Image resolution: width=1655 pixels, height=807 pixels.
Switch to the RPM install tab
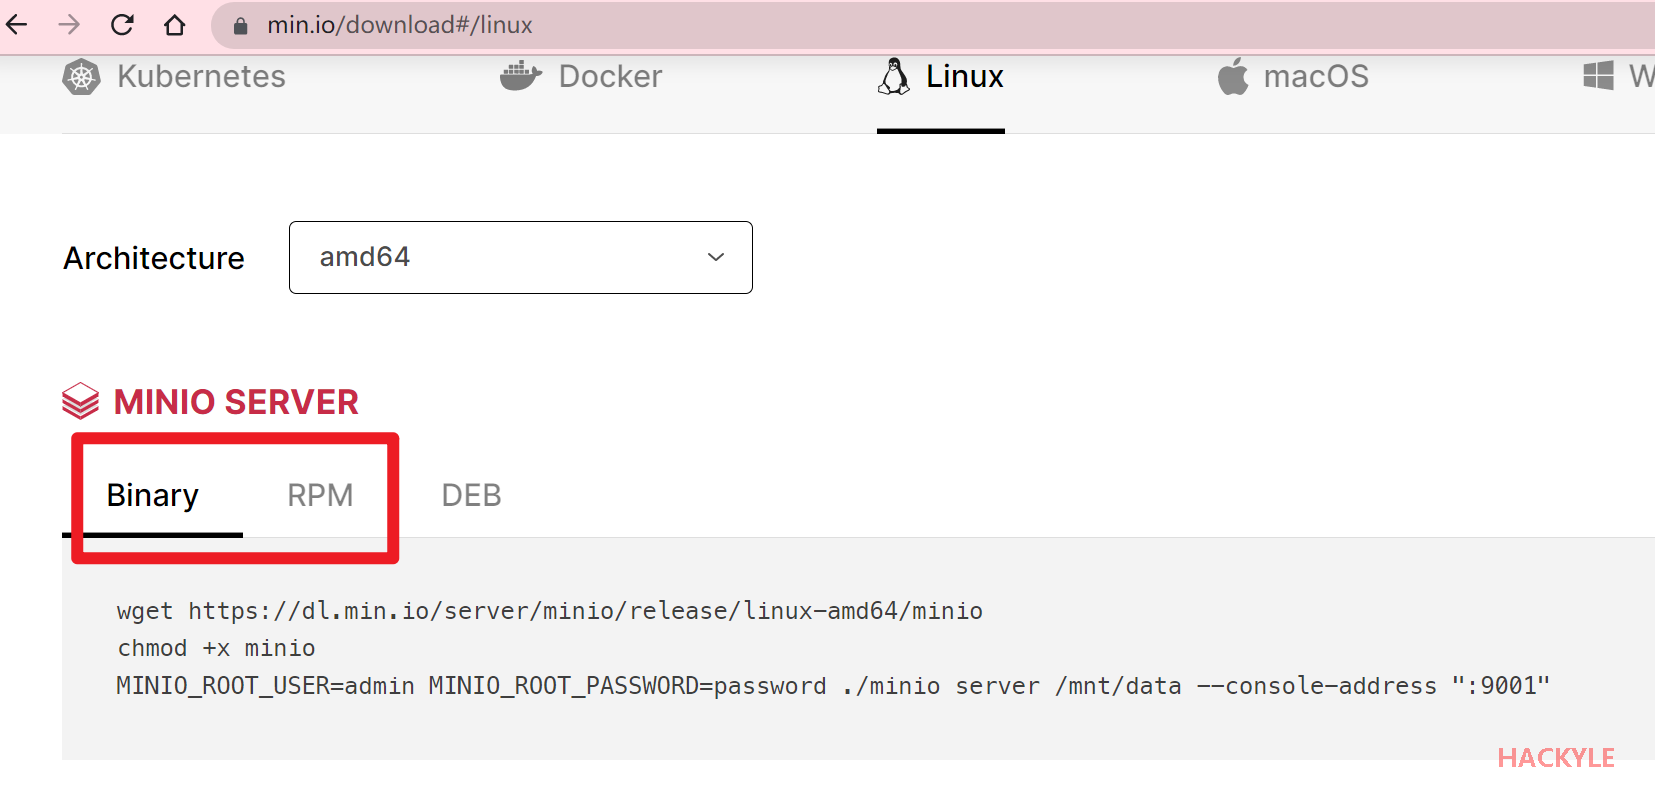320,495
